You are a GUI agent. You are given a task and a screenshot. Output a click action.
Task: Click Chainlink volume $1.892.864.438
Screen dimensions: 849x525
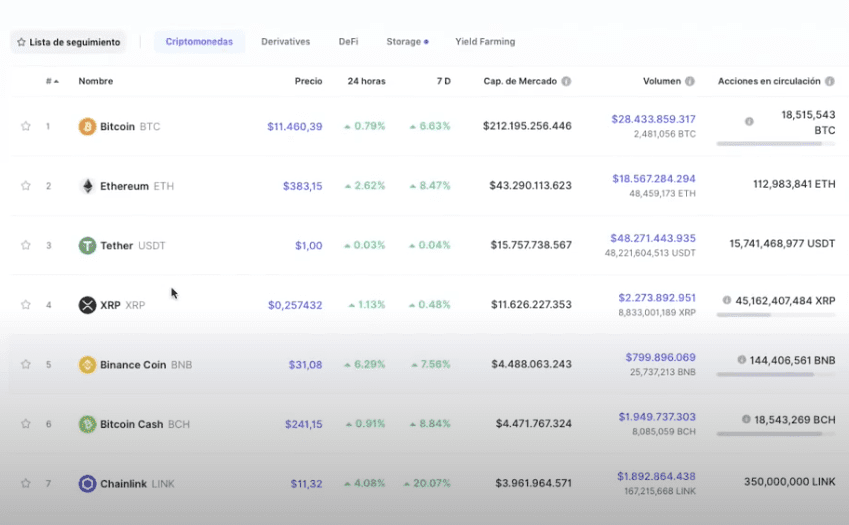pyautogui.click(x=656, y=476)
